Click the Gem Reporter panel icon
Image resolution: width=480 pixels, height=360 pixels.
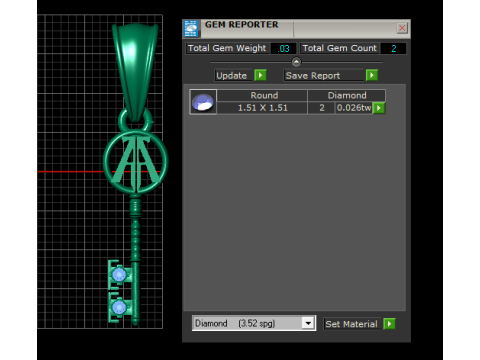191,28
